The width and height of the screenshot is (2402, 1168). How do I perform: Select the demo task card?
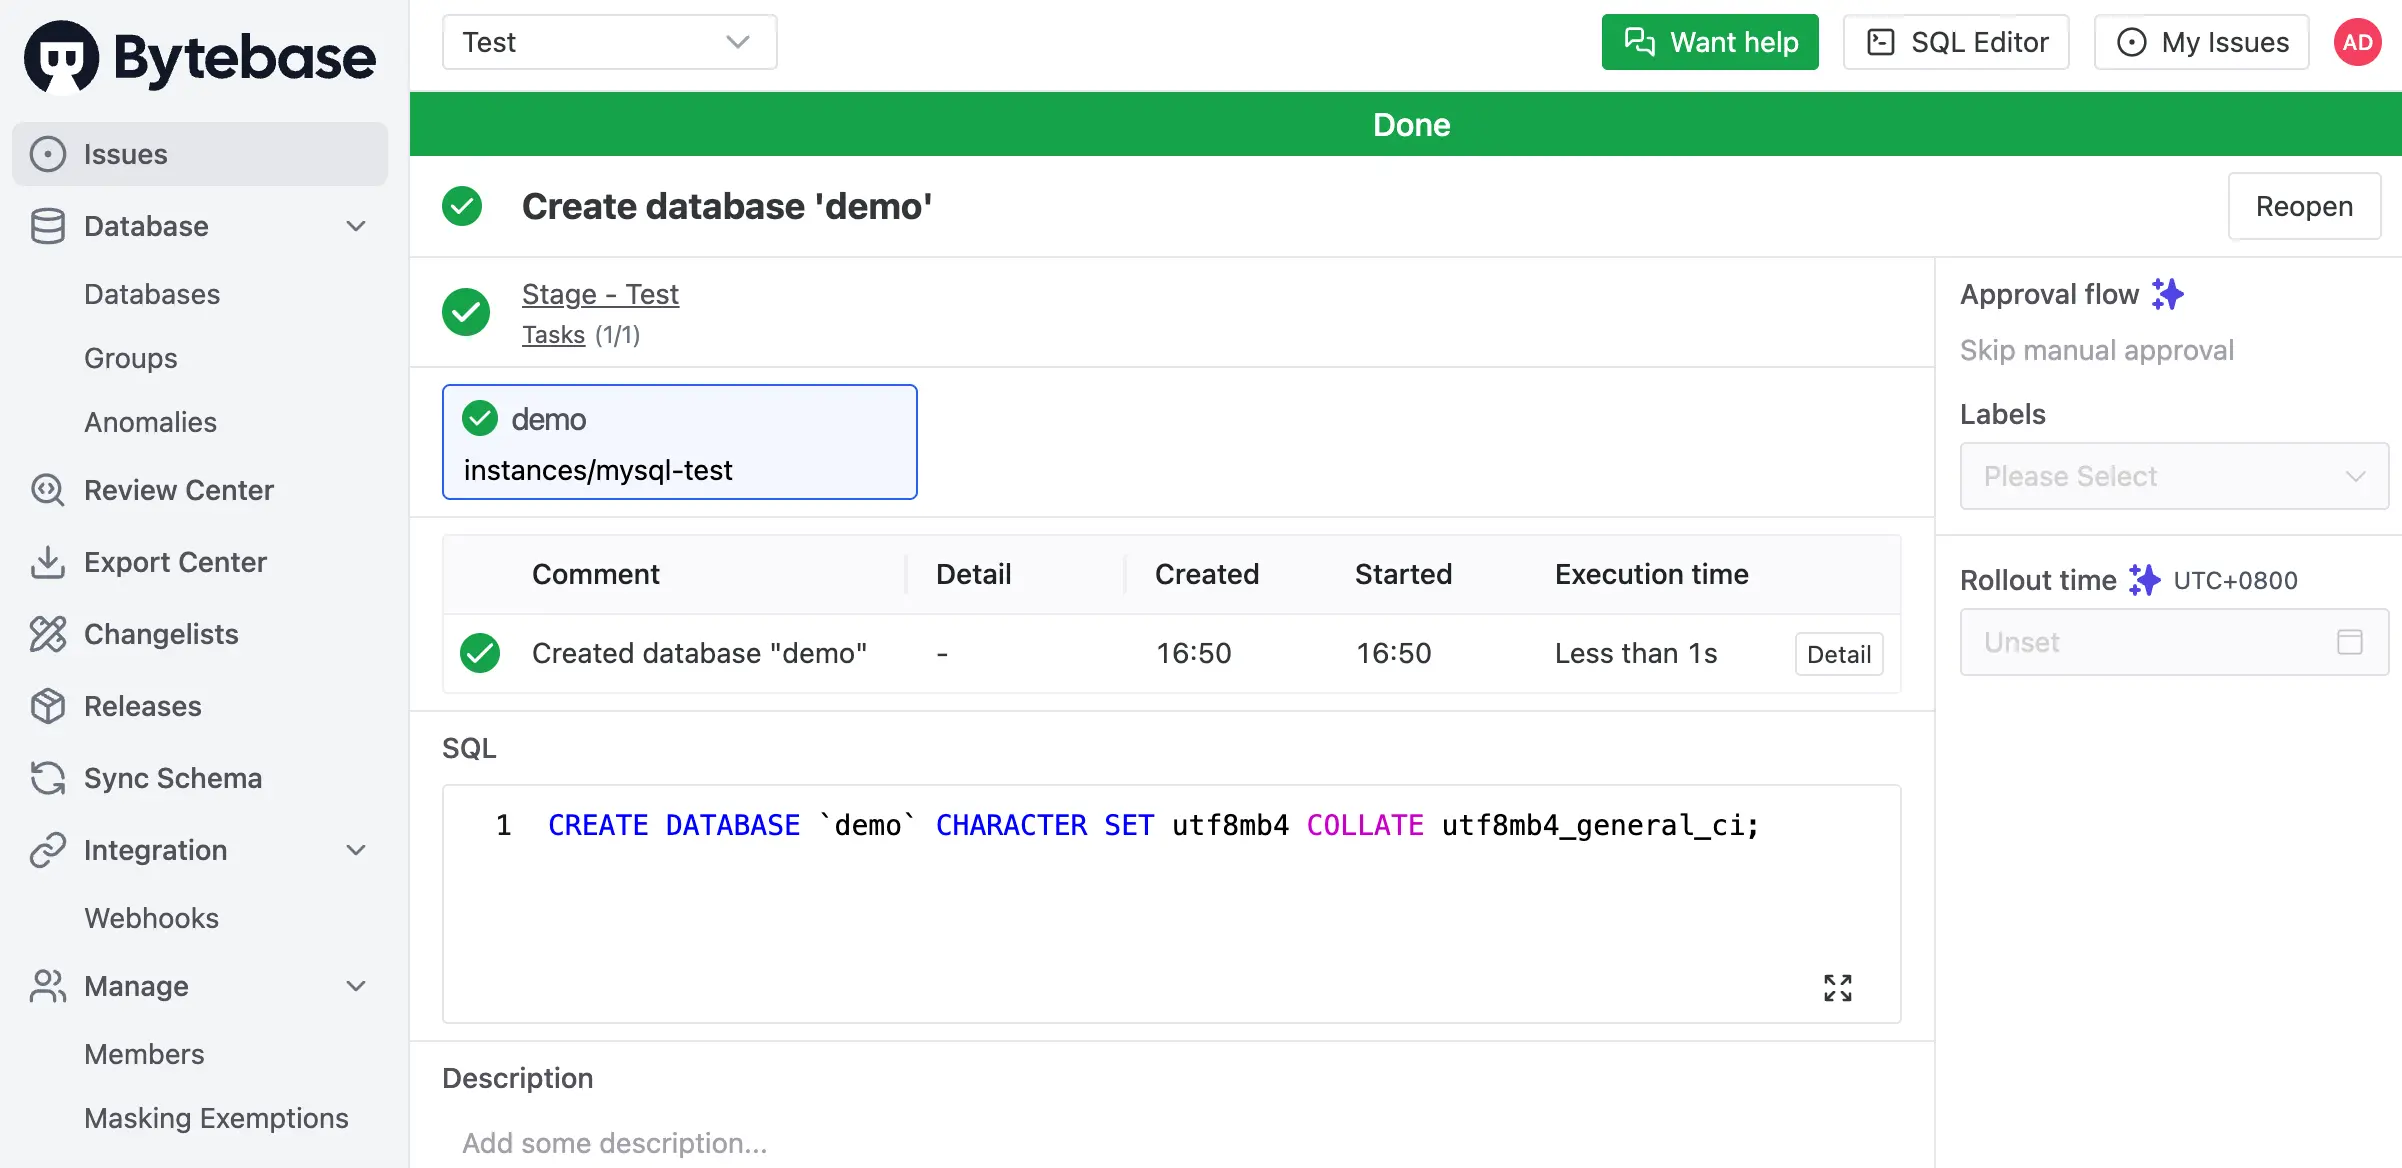[x=680, y=442]
